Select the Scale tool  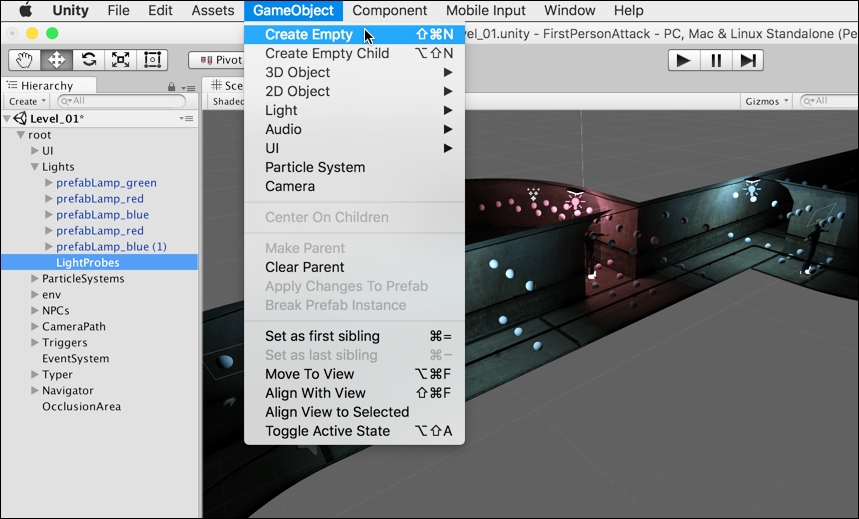point(121,60)
